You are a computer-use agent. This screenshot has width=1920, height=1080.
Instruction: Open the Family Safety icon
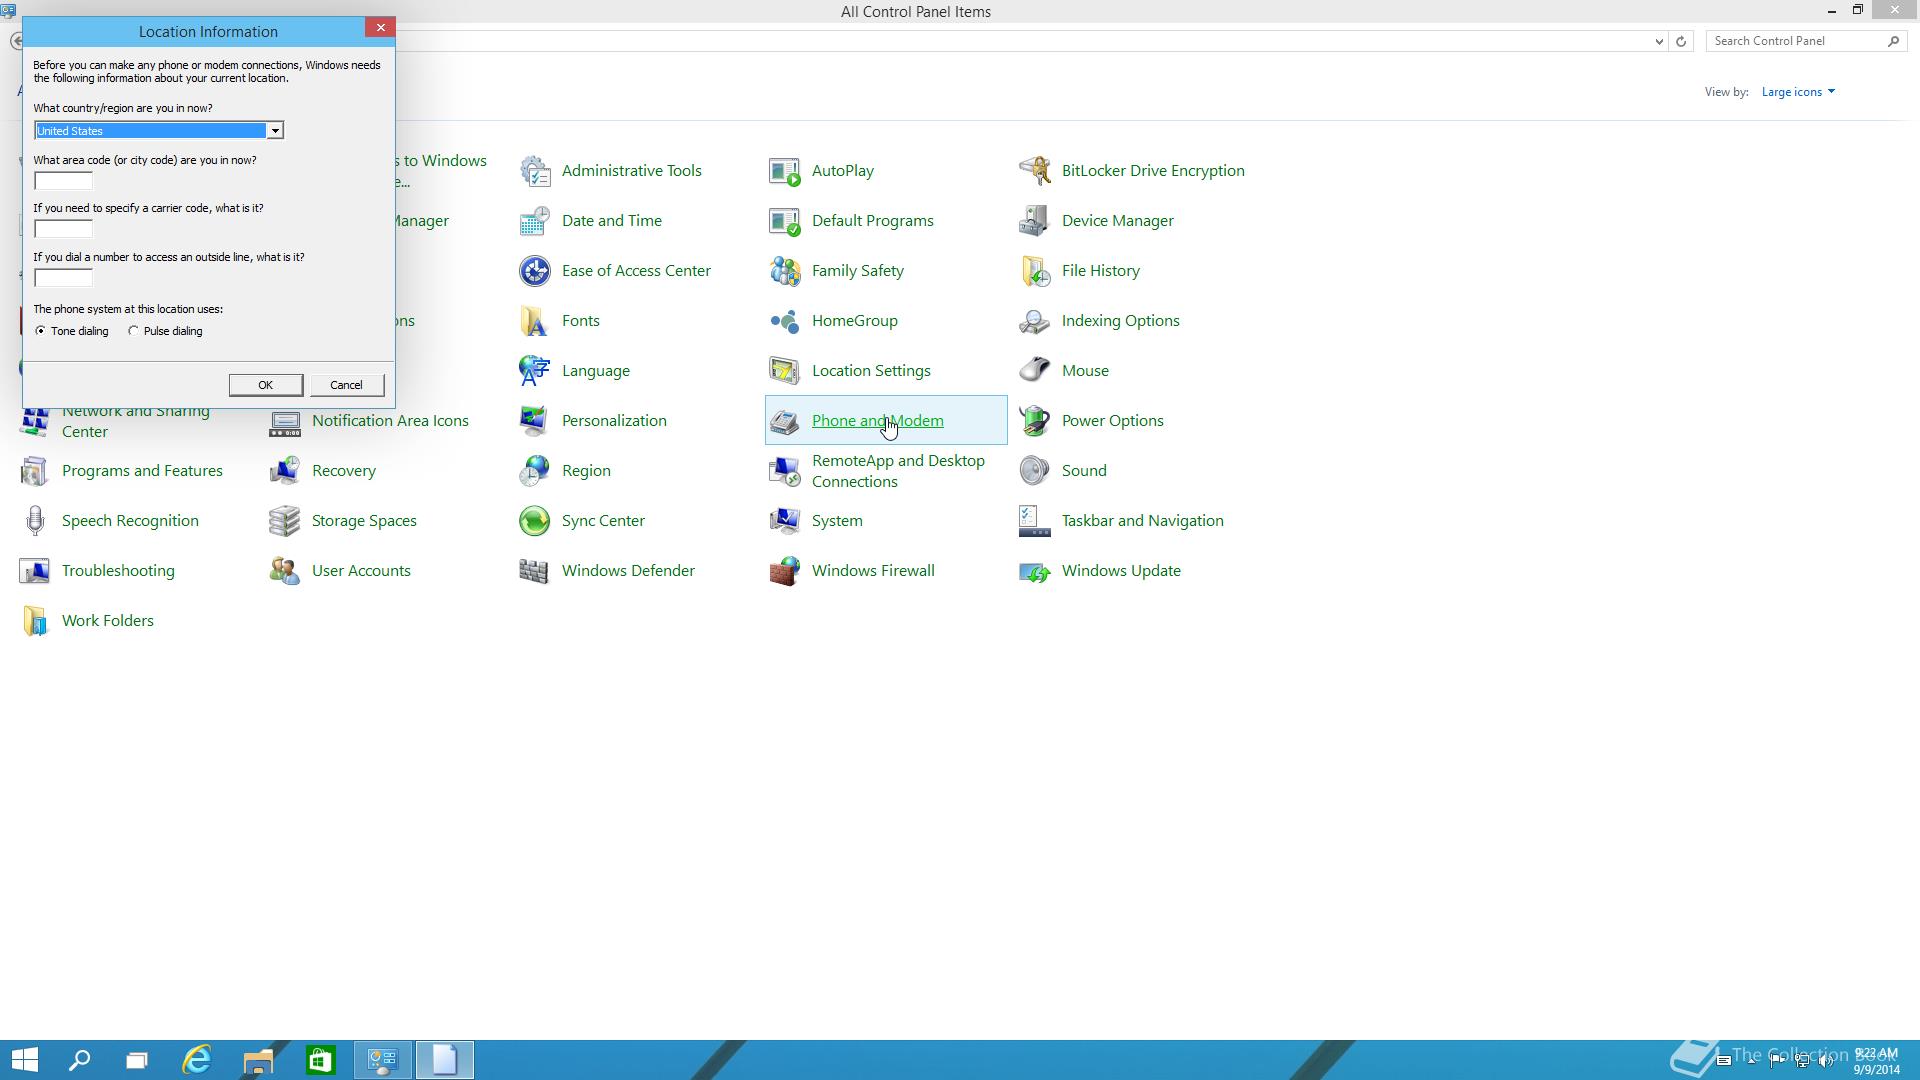pos(785,271)
